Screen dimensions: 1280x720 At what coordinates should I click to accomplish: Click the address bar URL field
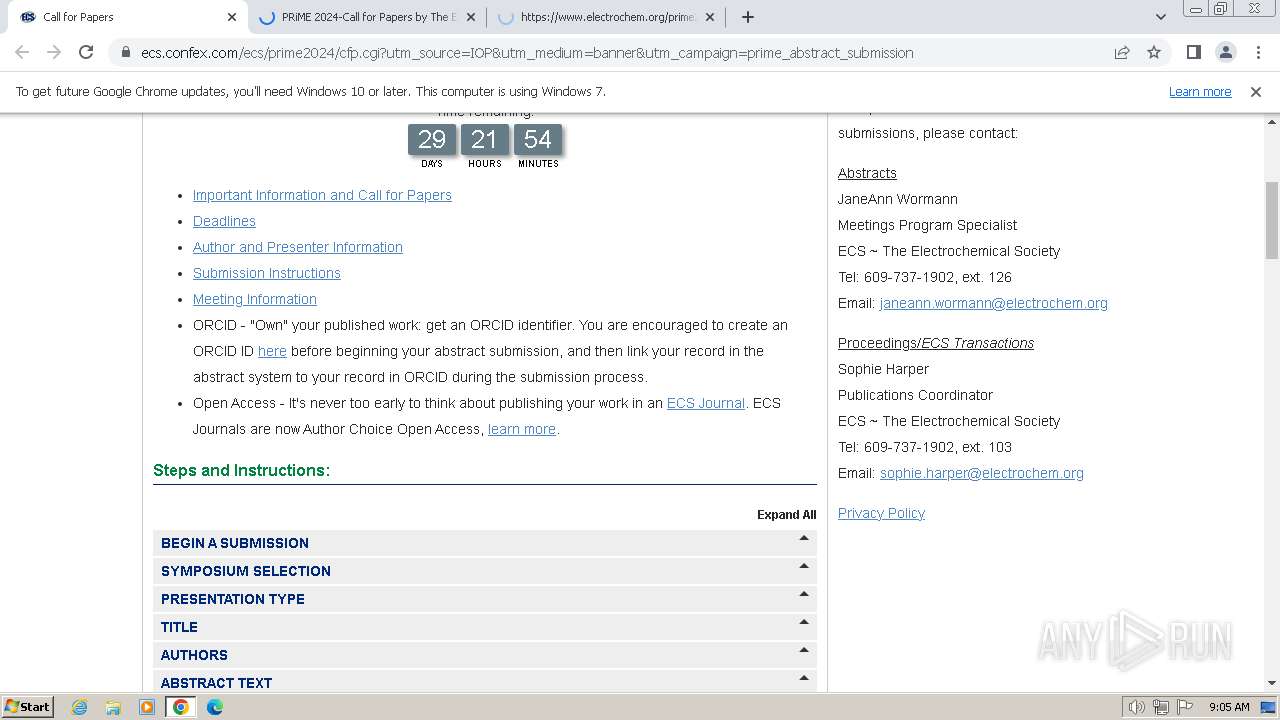coord(527,53)
